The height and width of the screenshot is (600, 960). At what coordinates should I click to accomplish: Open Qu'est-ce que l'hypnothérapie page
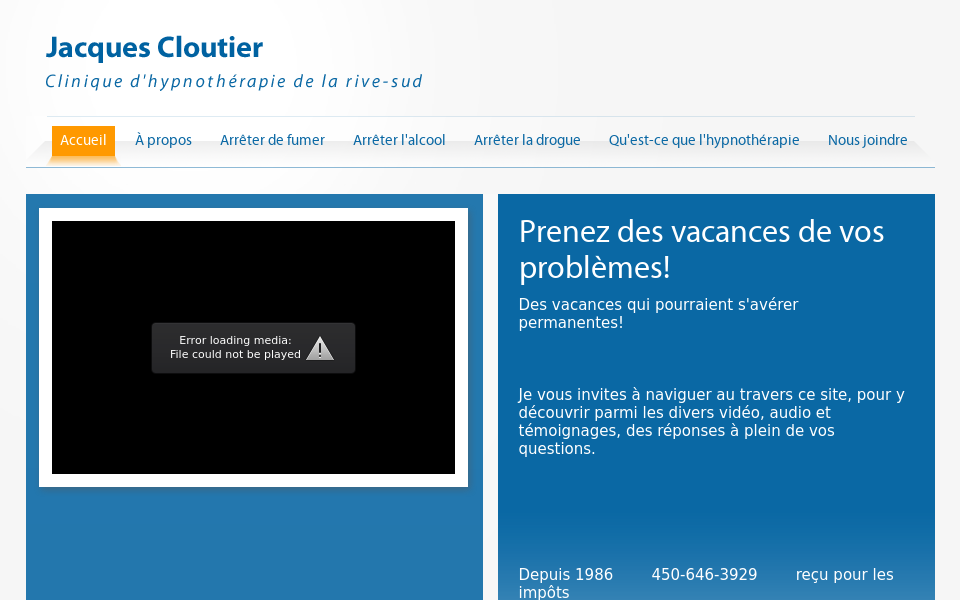pos(703,140)
